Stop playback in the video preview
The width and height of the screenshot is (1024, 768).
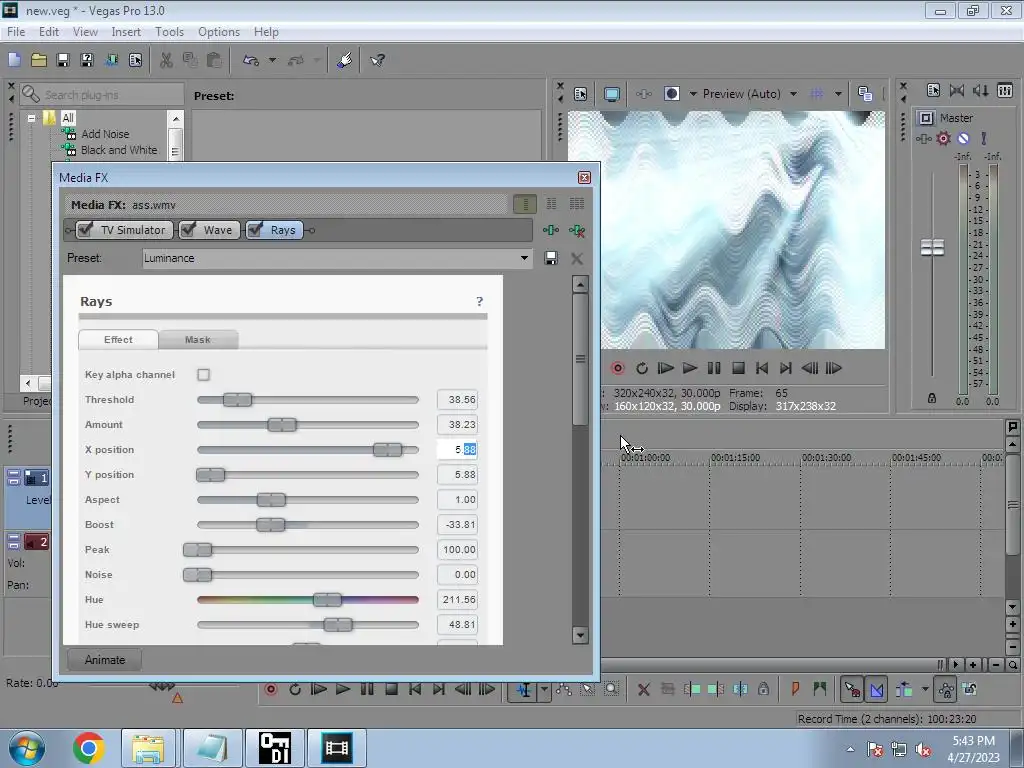coord(738,368)
